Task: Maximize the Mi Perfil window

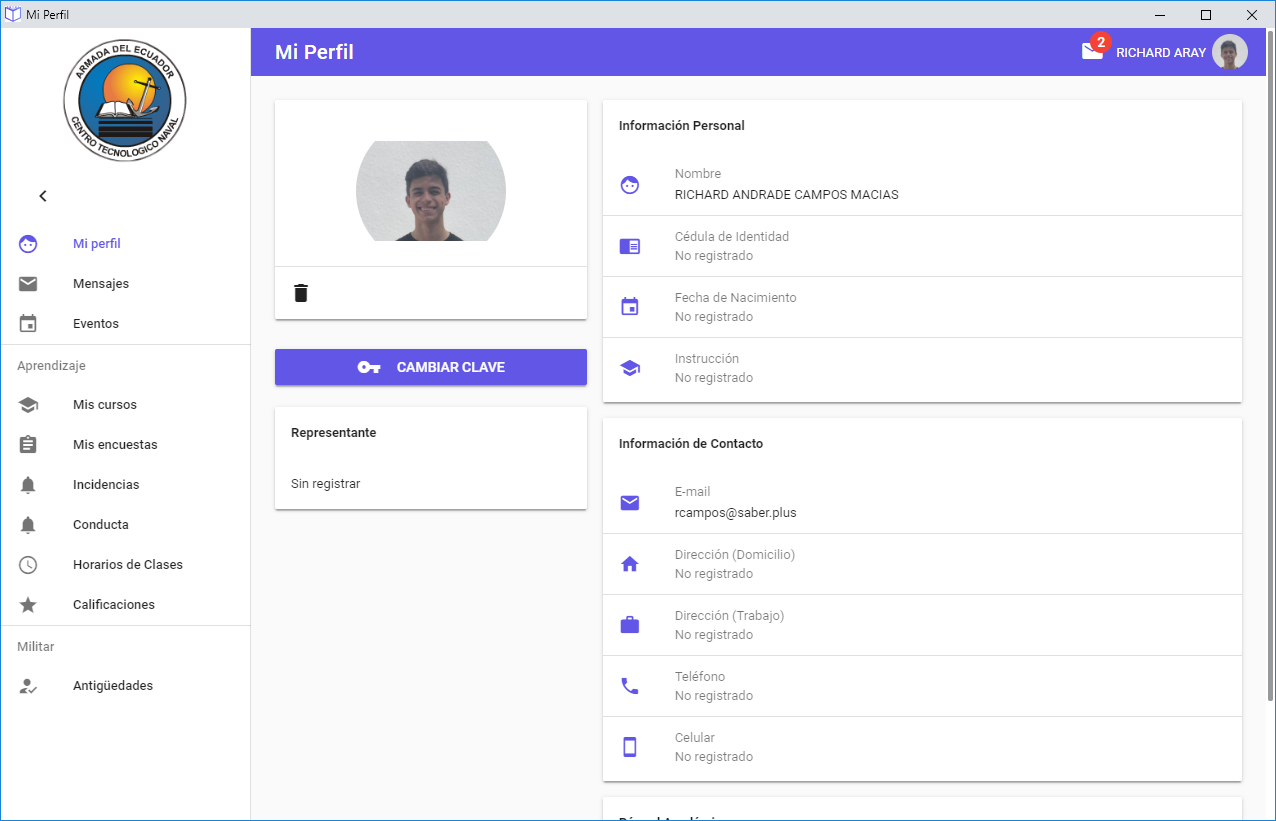Action: pos(1206,14)
